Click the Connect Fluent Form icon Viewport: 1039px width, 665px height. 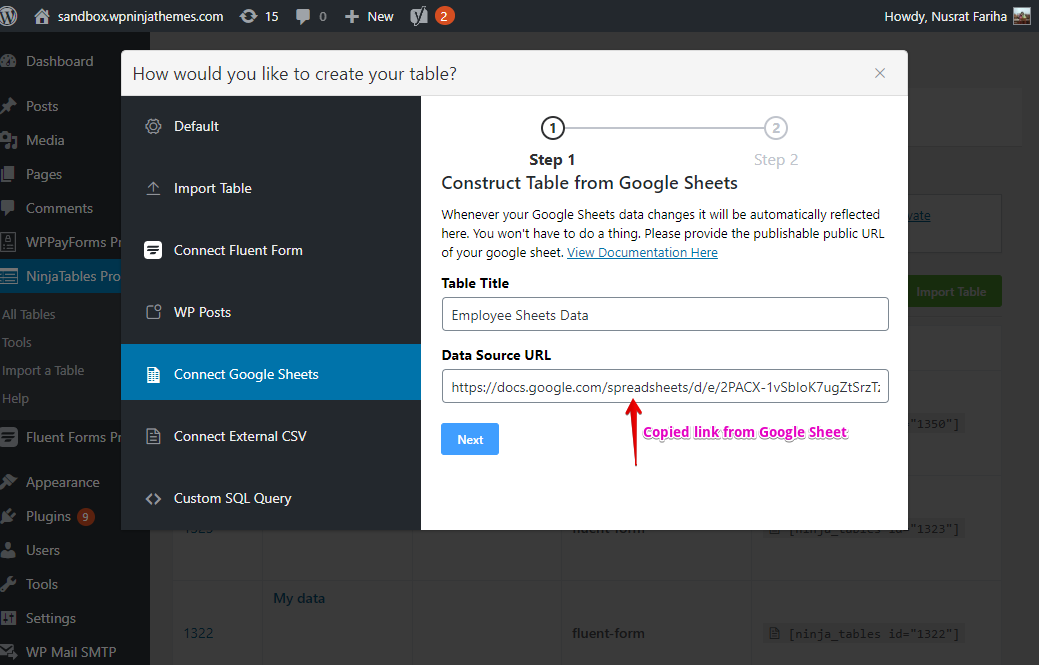[x=153, y=250]
